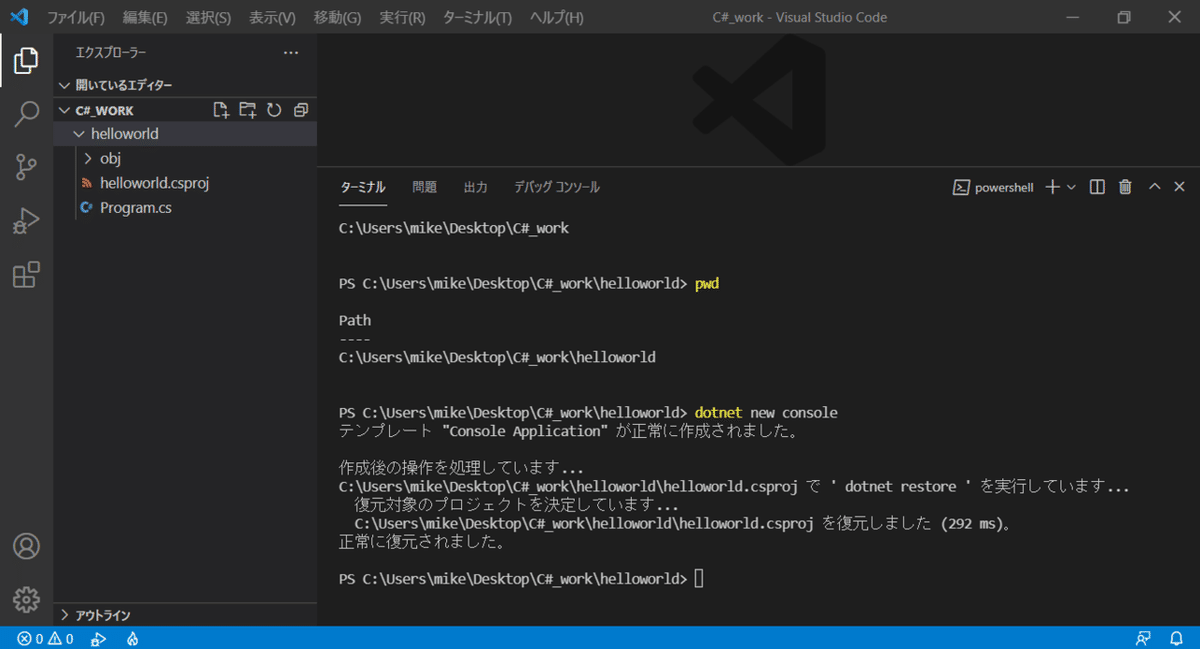
Task: Click the VS Code logo in title bar
Action: [x=19, y=17]
